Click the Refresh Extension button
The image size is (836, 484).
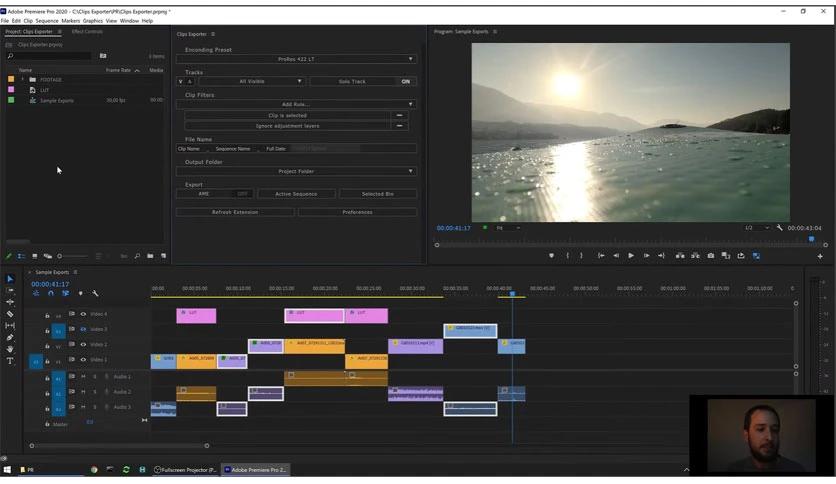click(235, 212)
